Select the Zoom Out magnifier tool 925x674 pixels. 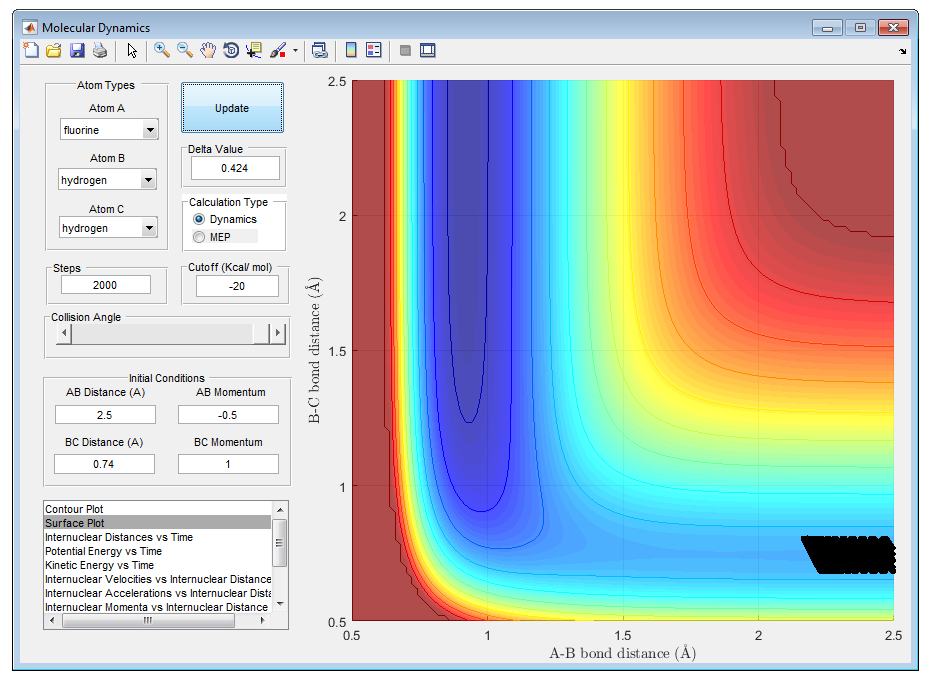(185, 50)
